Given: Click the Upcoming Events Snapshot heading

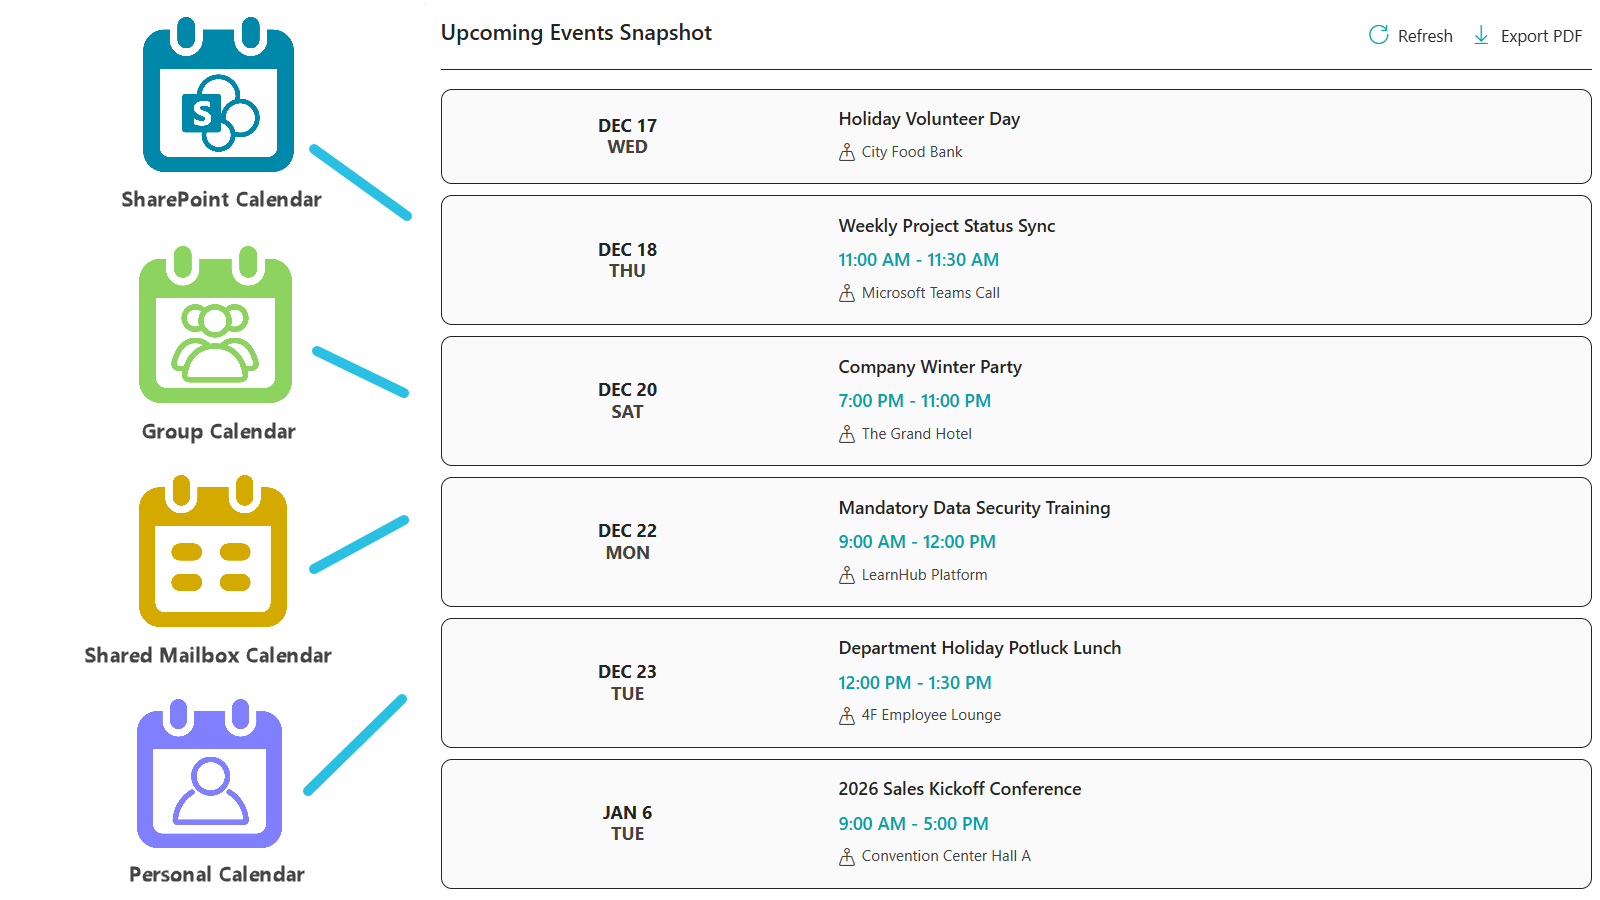Looking at the screenshot, I should (576, 32).
